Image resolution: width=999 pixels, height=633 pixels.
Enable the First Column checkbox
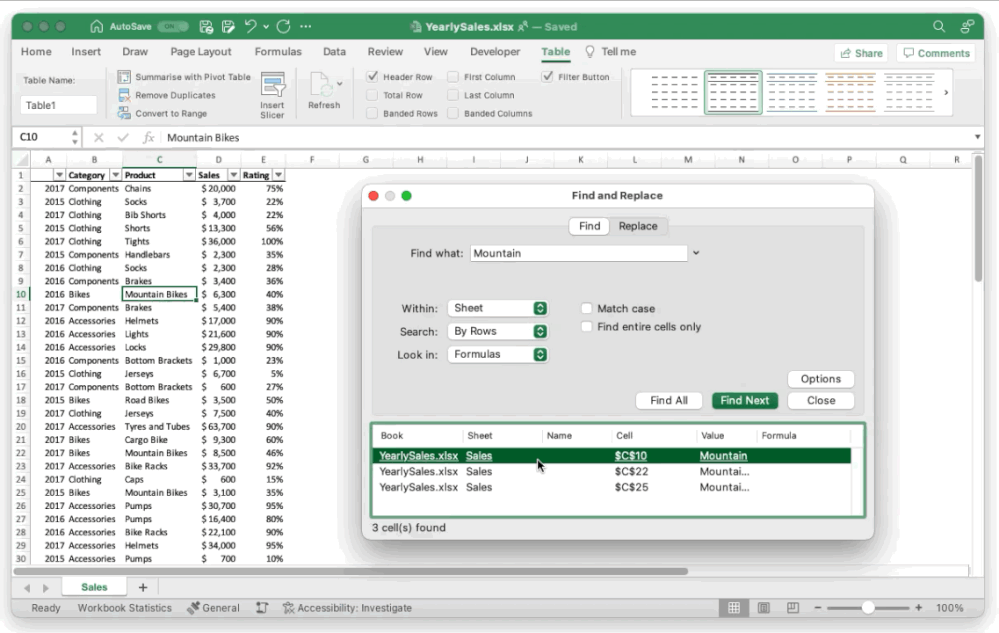point(453,76)
